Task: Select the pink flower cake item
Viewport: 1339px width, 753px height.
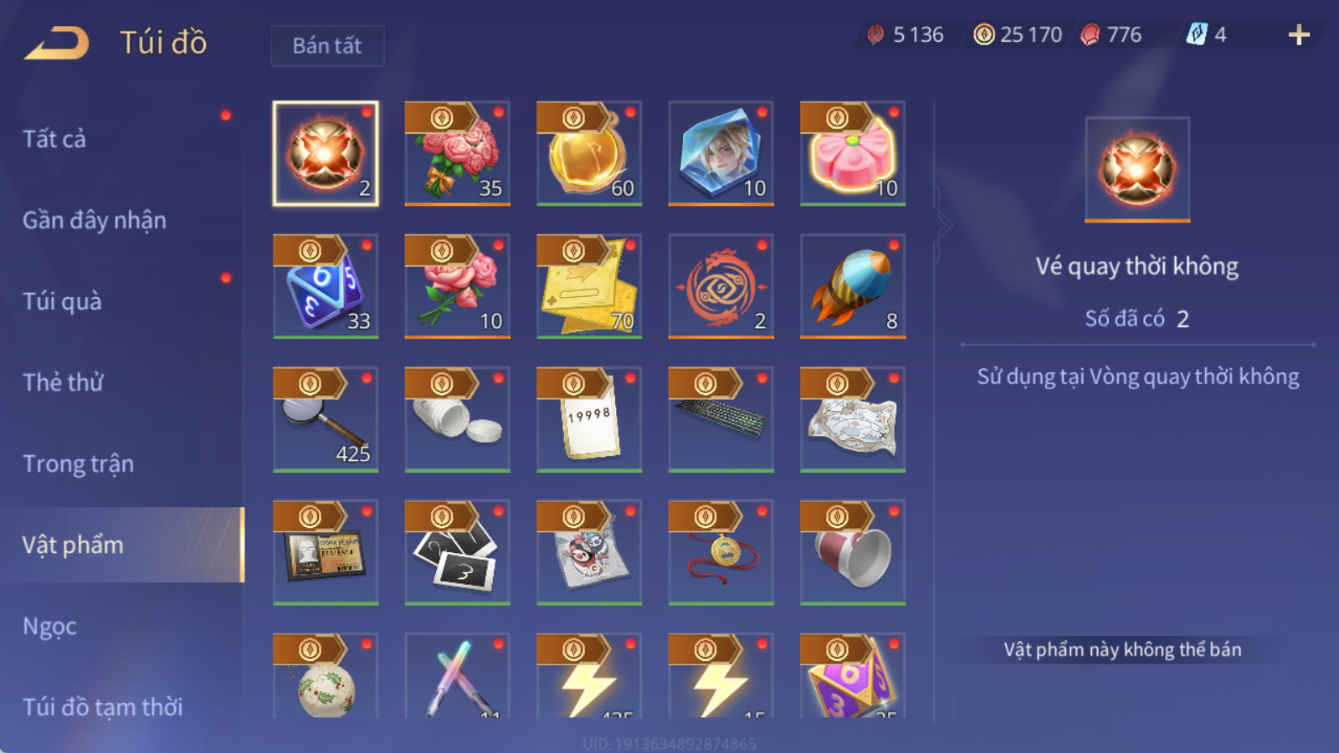Action: (x=853, y=153)
